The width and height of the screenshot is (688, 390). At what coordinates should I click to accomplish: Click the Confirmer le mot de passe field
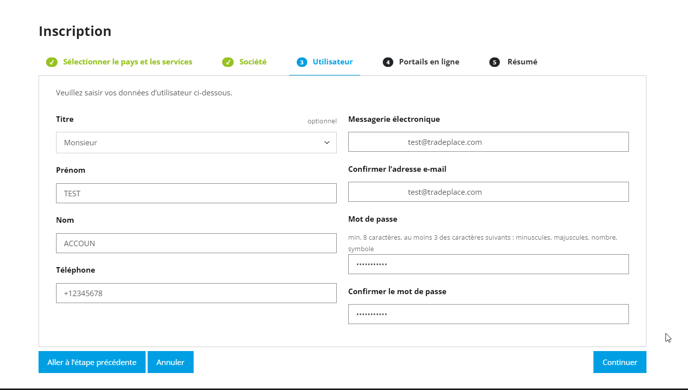488,314
